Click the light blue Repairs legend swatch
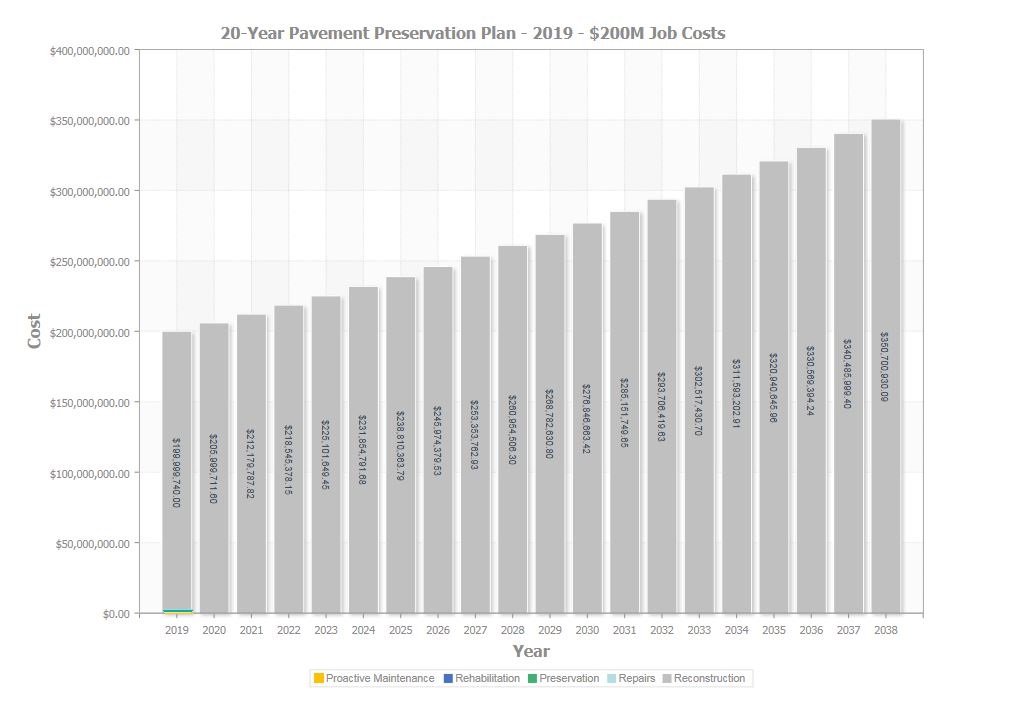1010x722 pixels. 612,678
